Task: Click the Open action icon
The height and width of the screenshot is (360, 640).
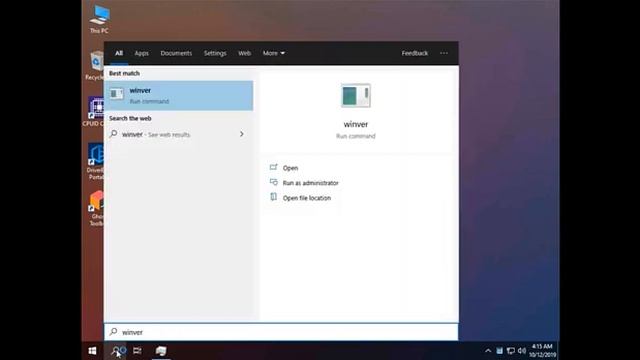Action: [273, 167]
